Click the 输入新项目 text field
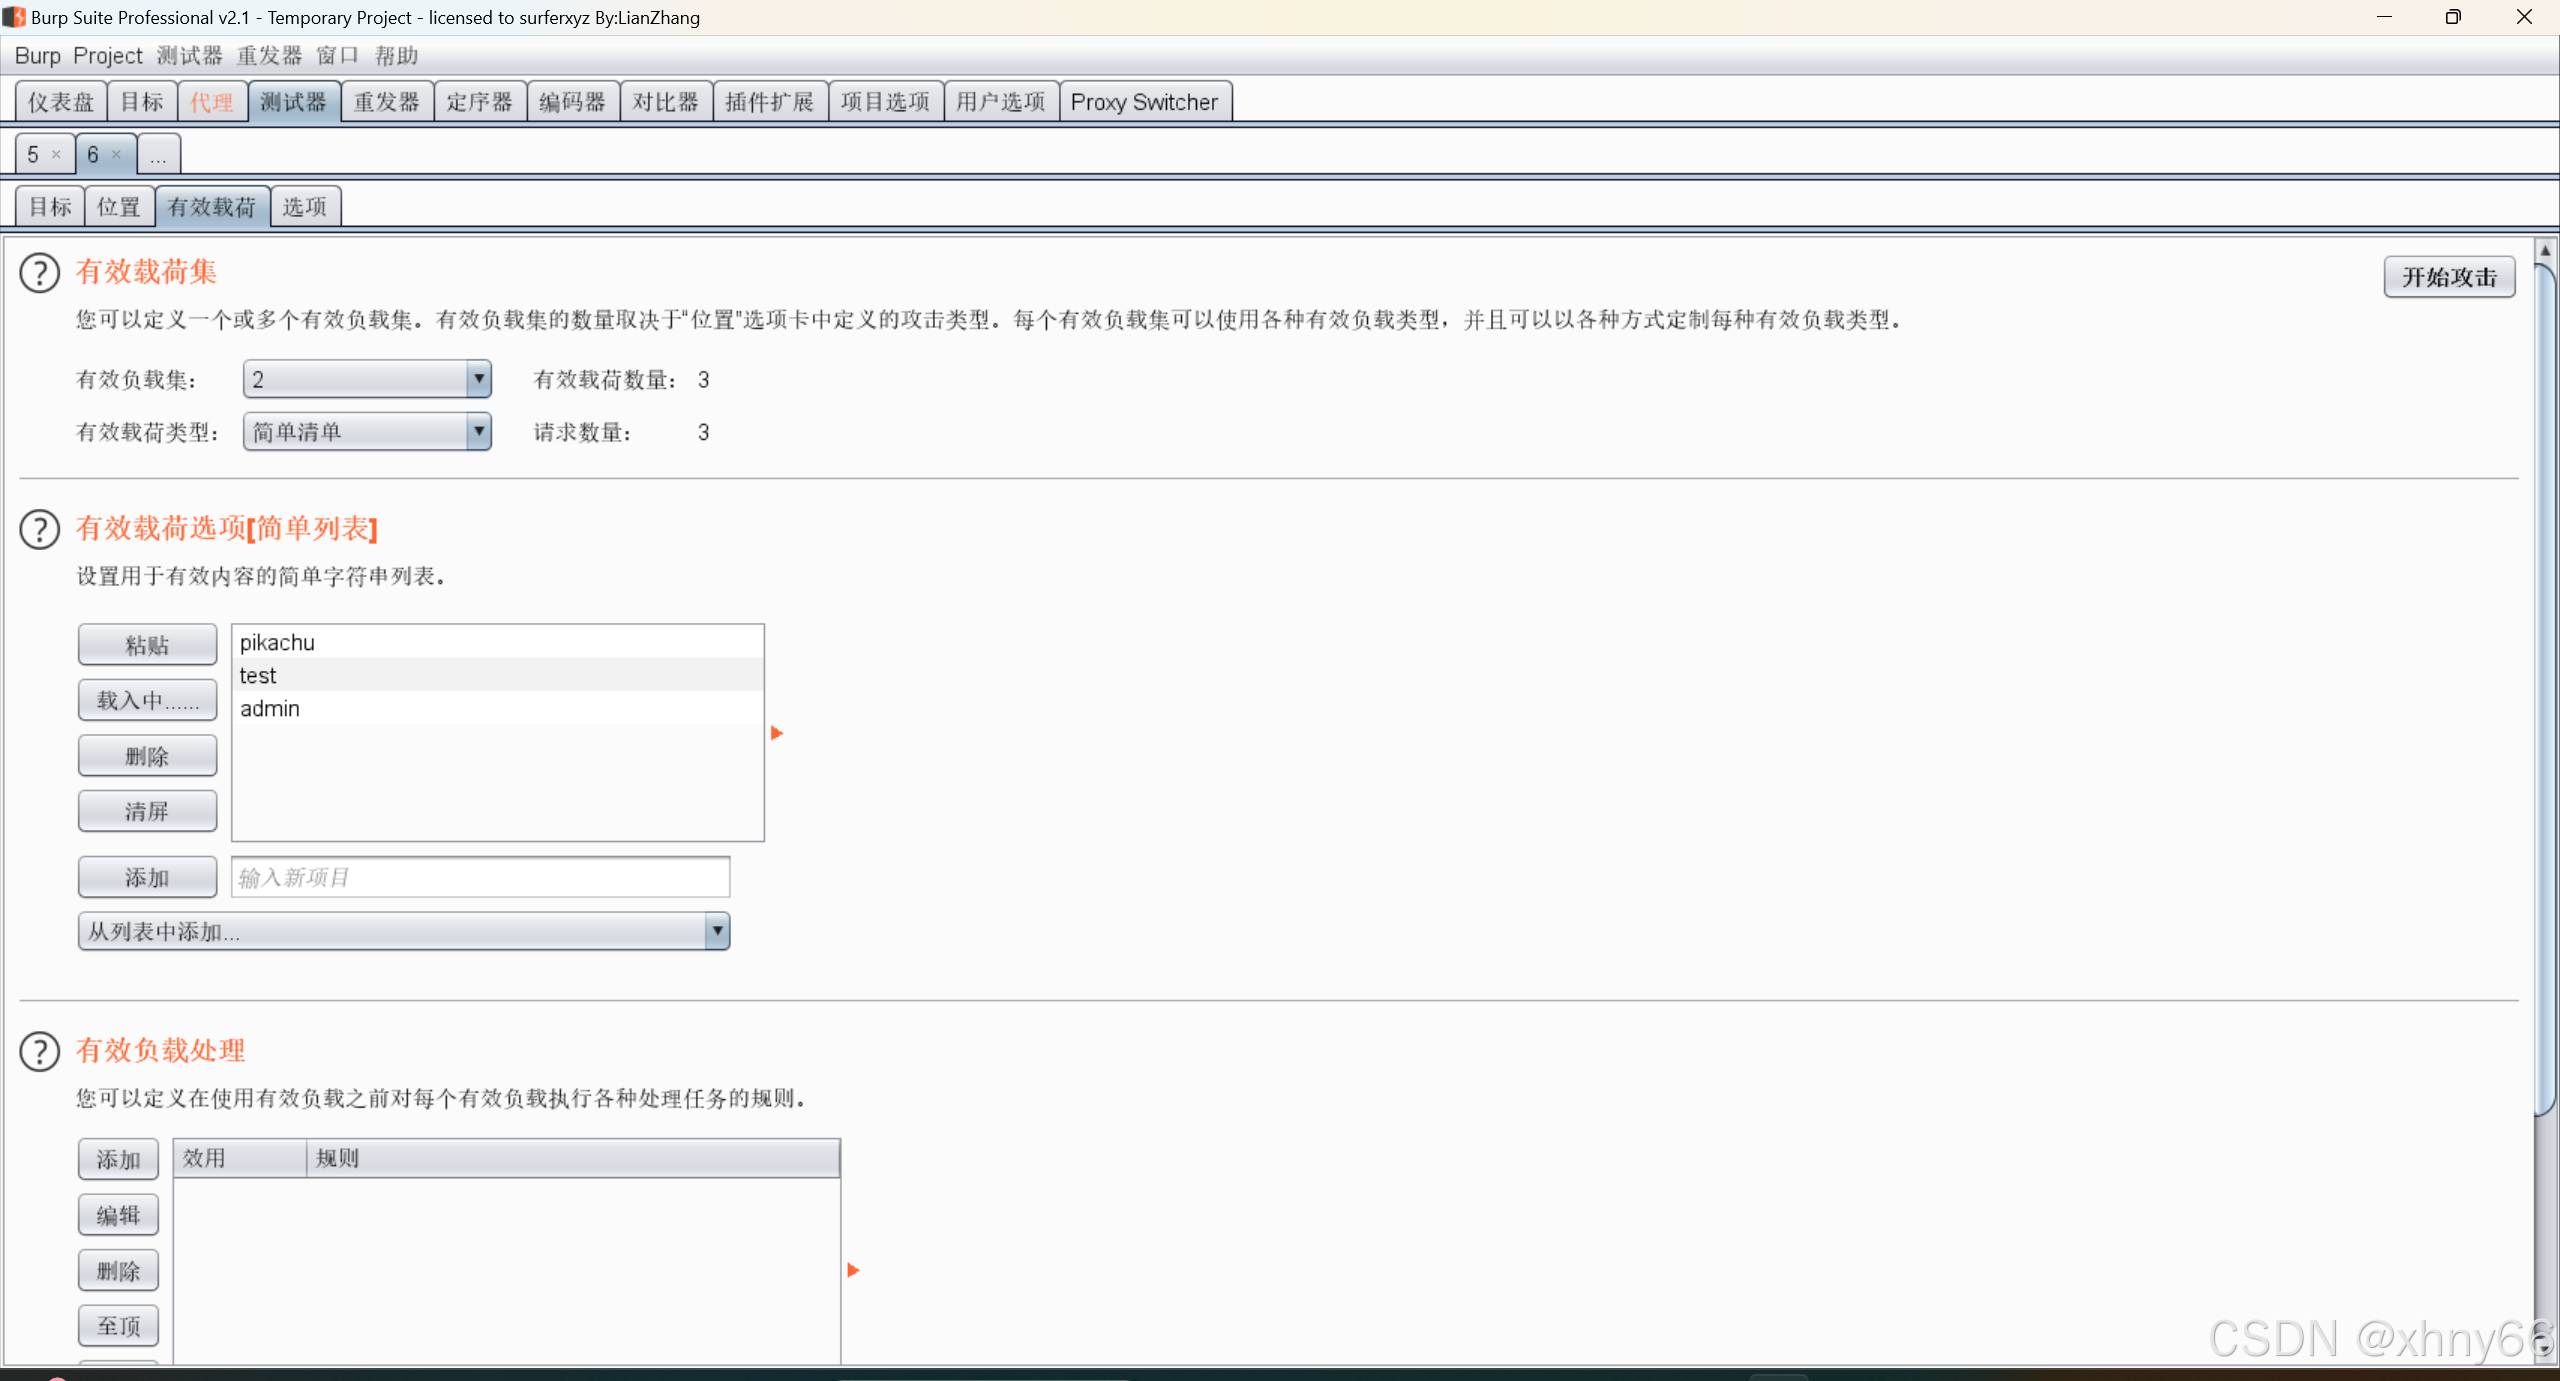The width and height of the screenshot is (2560, 1381). tap(480, 877)
